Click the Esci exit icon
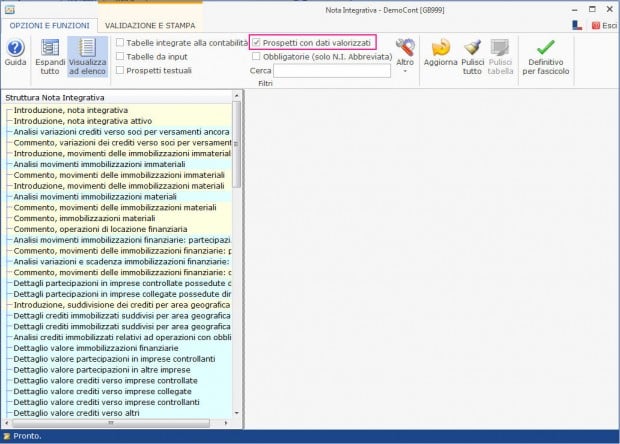Screen dimensions: 620x444 [596, 26]
